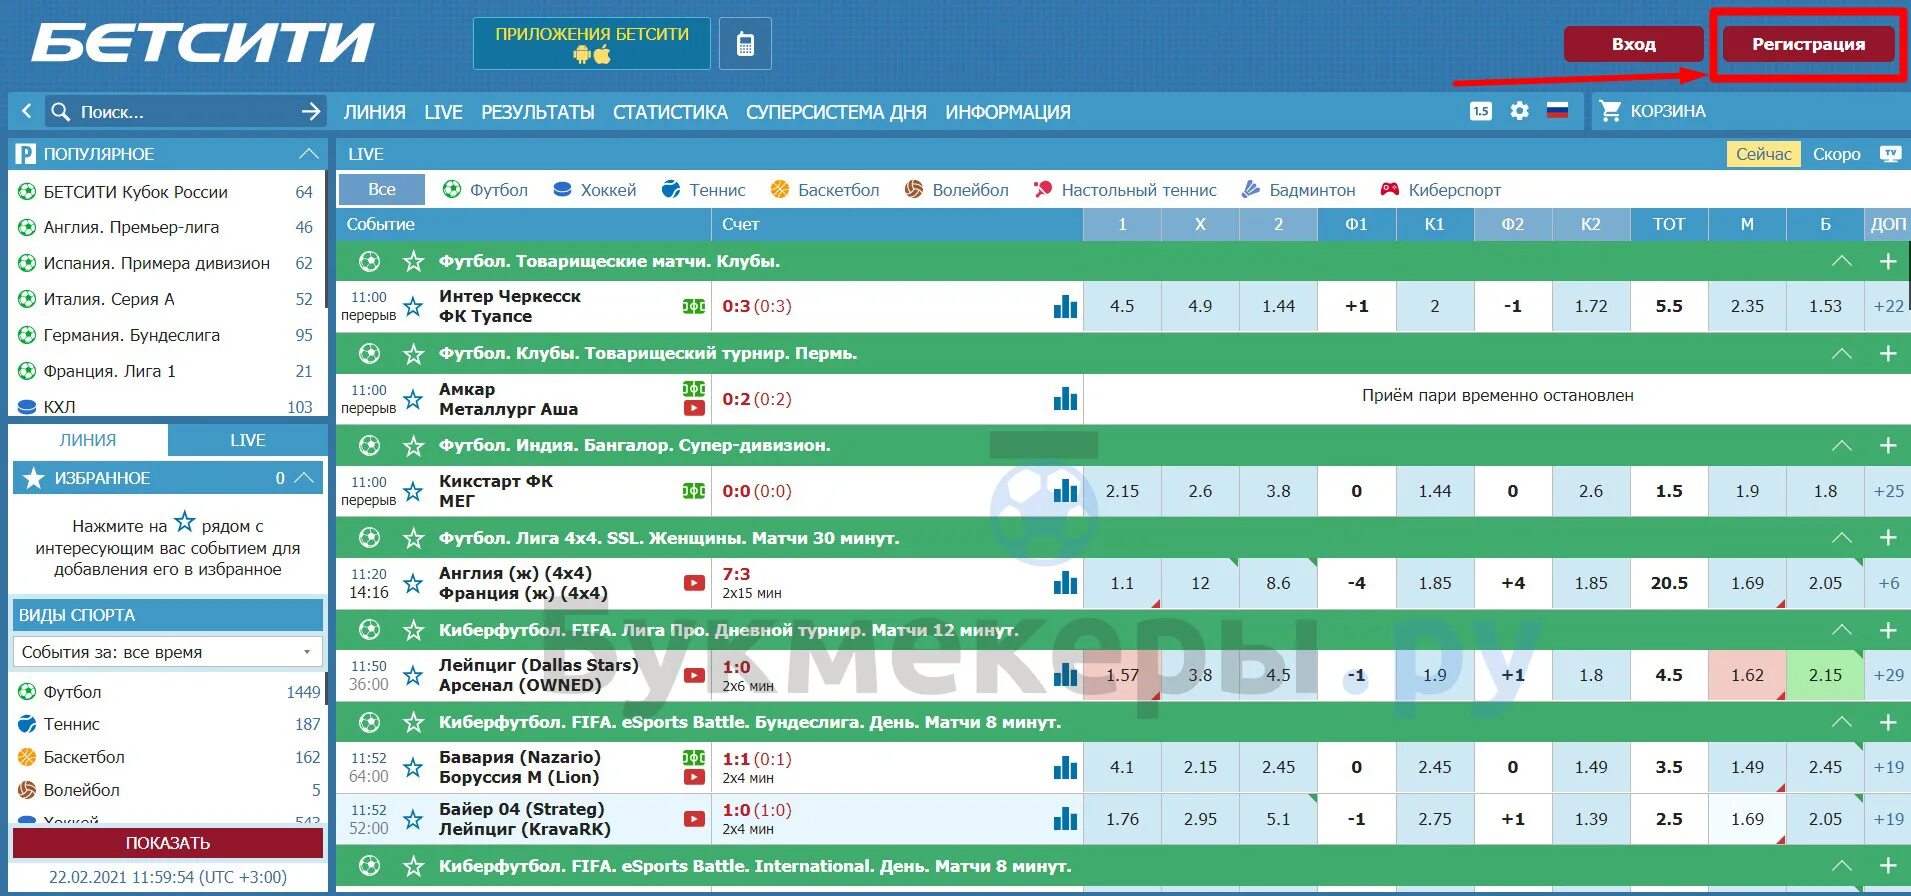Add Кикстарт ФК match to favorites

(413, 491)
